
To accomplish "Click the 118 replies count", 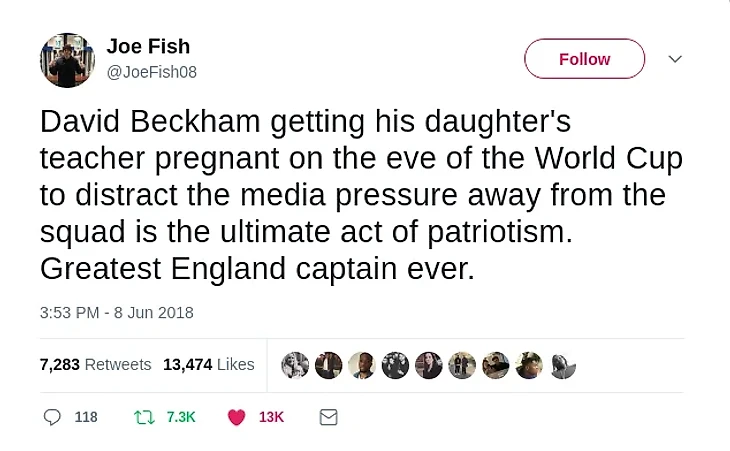I will point(86,417).
